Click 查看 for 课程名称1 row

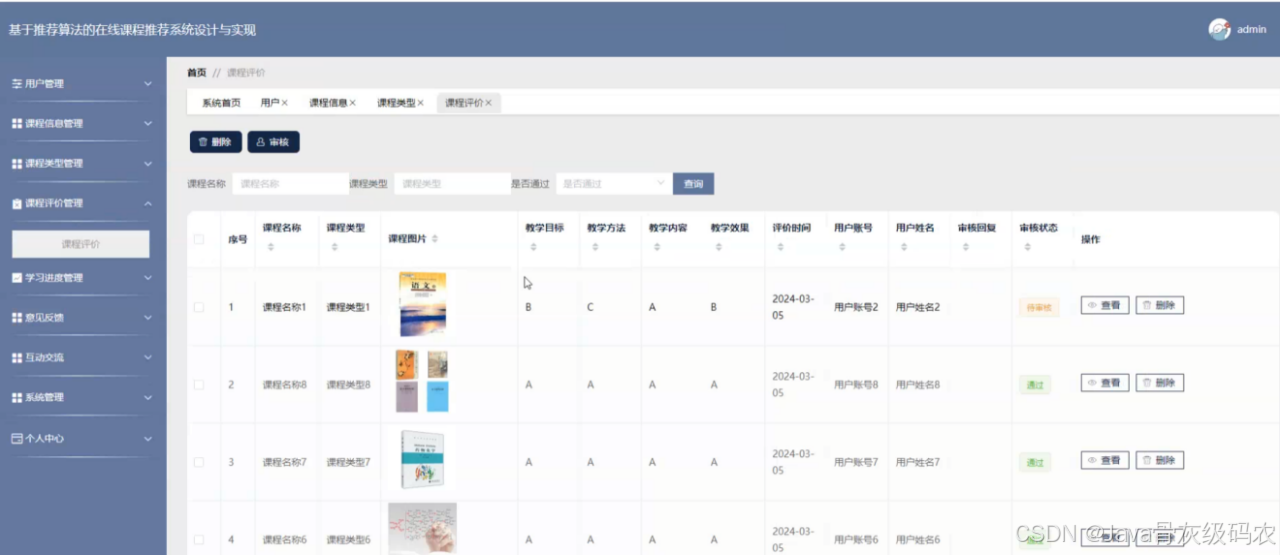click(x=1105, y=305)
